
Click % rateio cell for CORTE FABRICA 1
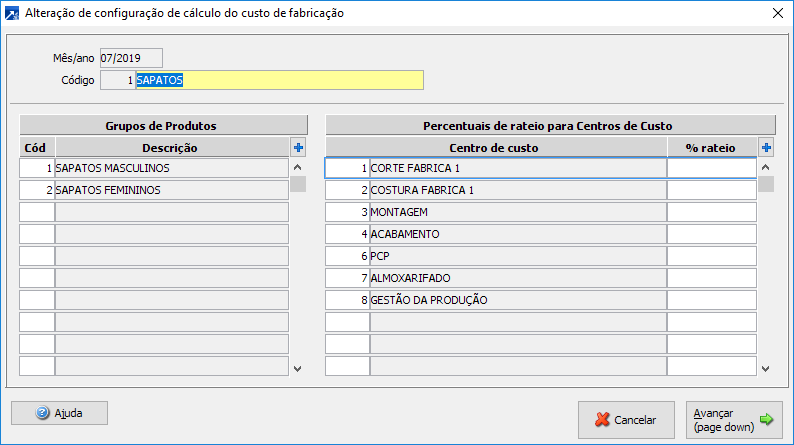(712, 168)
